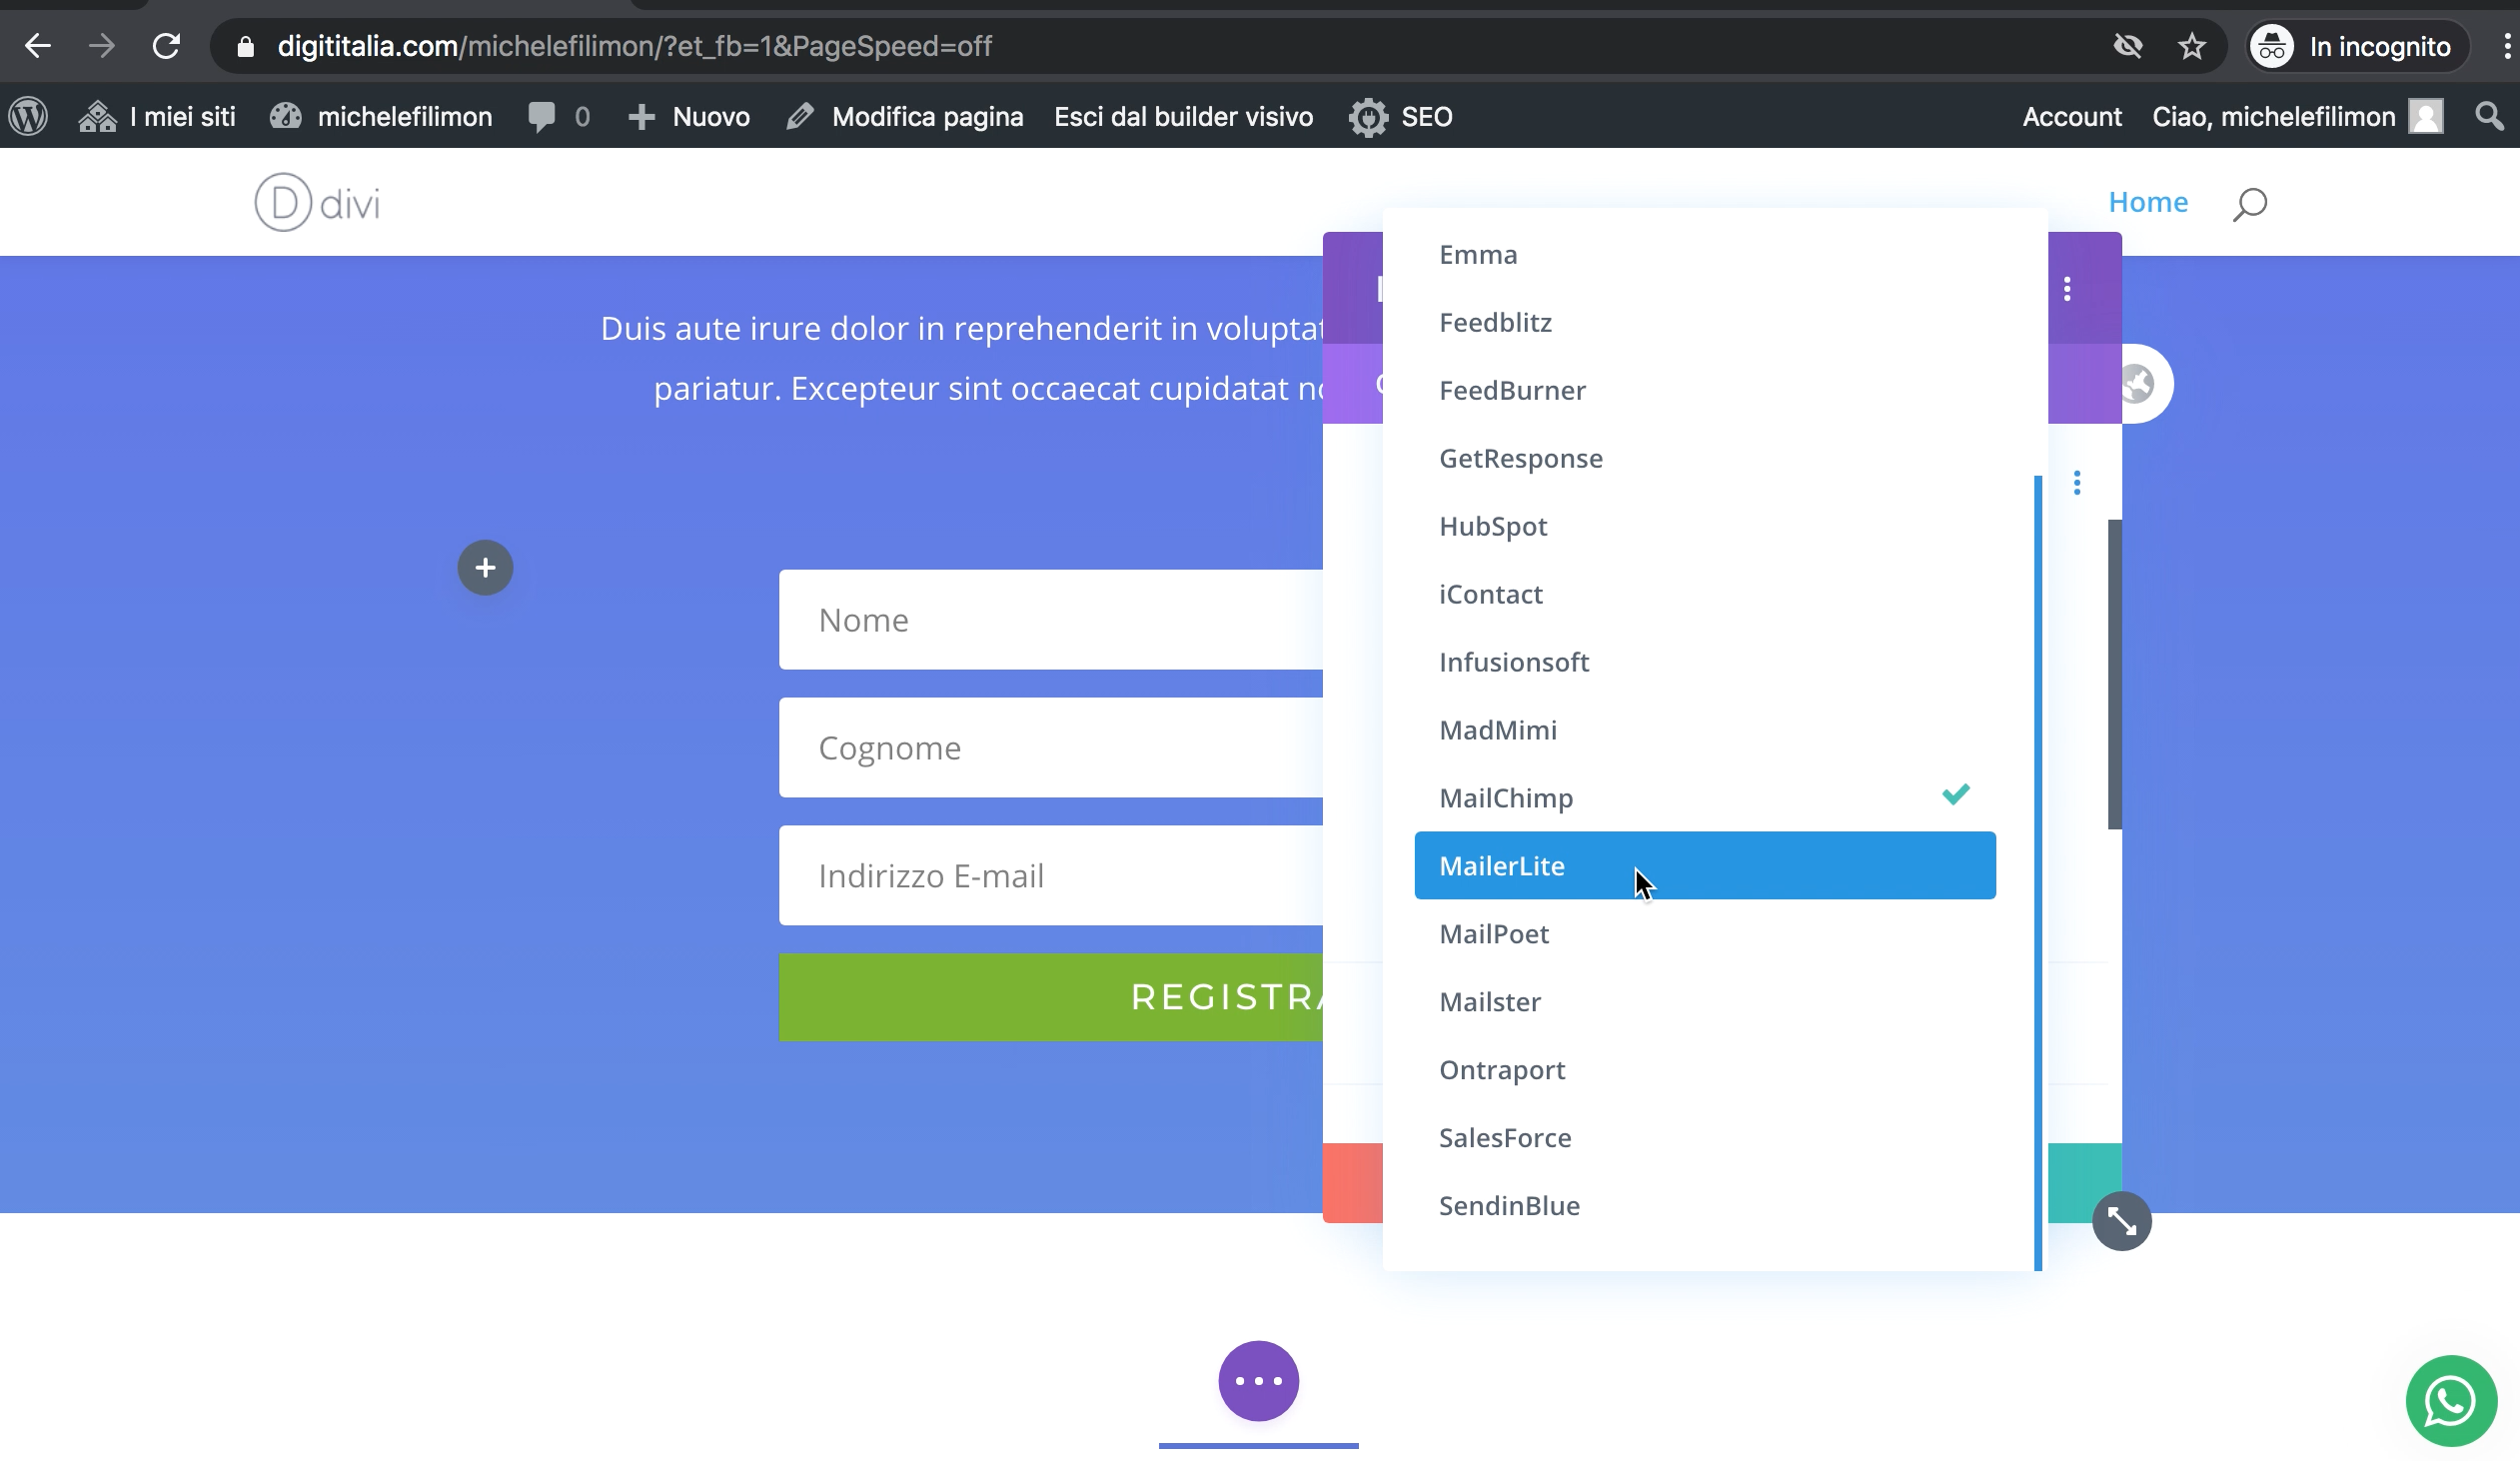The image size is (2520, 1461).
Task: Click the purple three-dots builder button
Action: click(x=1258, y=1381)
